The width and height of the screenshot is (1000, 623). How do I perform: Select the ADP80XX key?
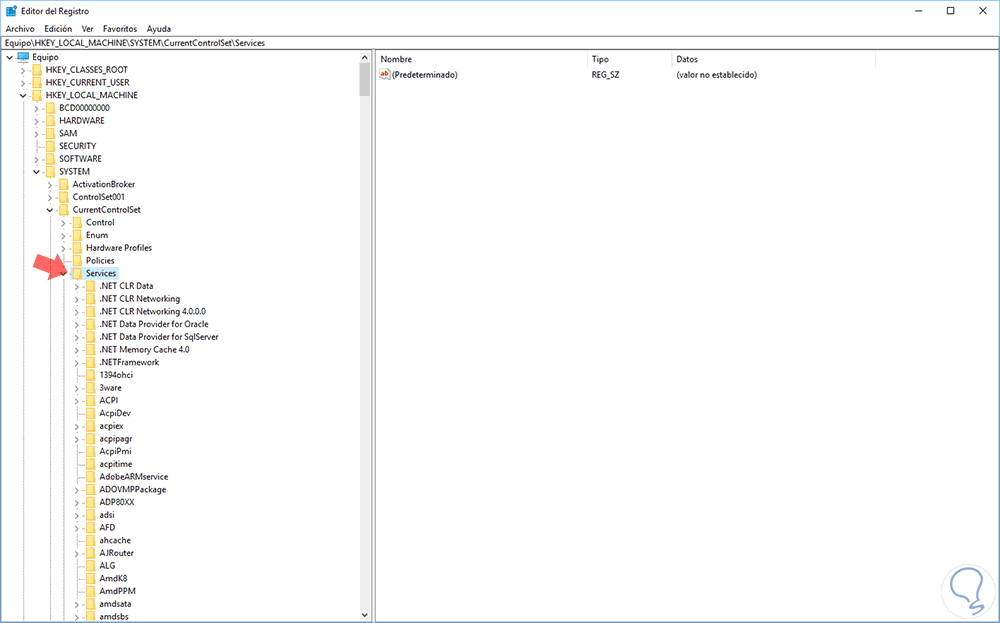tap(117, 502)
